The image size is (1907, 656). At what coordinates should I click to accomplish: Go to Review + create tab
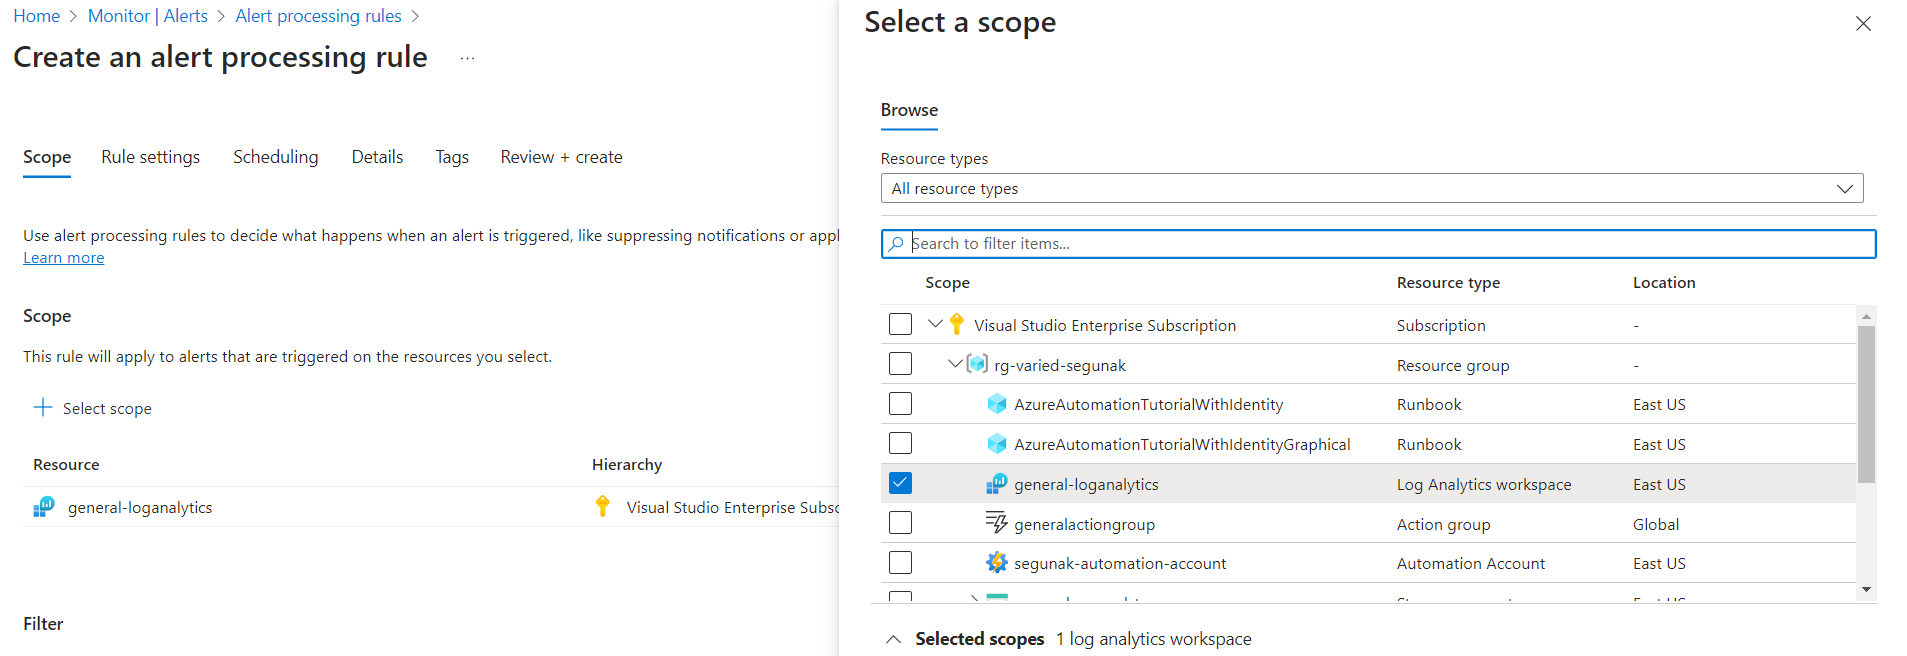point(561,157)
